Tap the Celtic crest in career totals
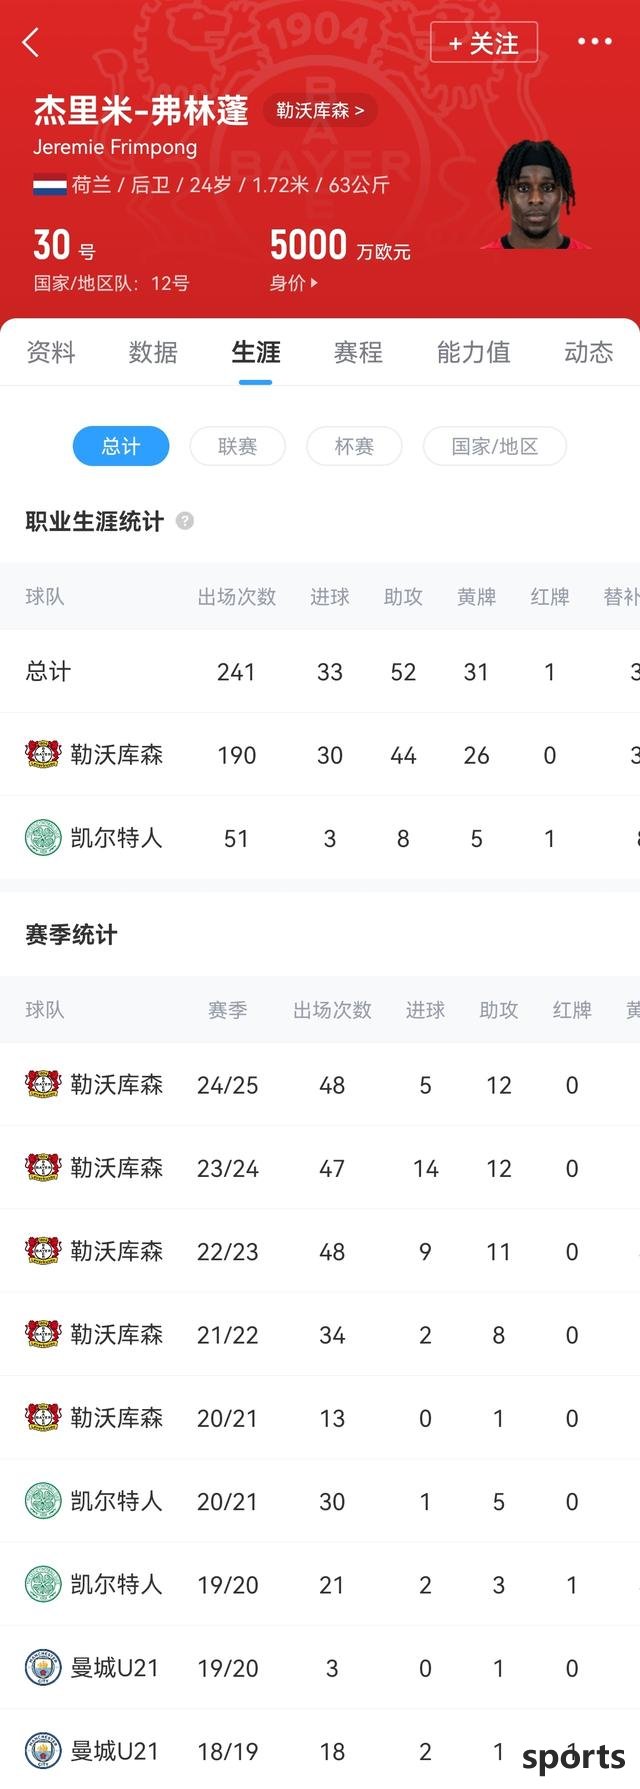The width and height of the screenshot is (640, 1789). coord(43,838)
